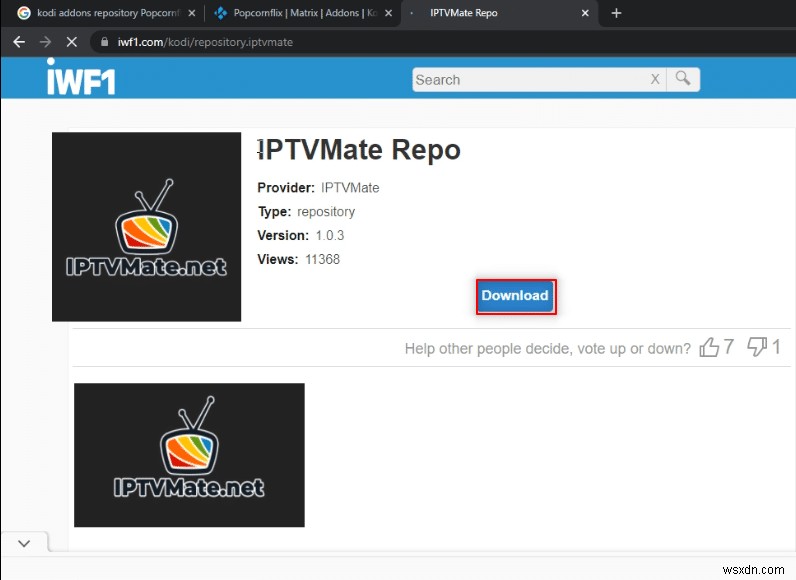Click the IWF1 site logo

(81, 77)
